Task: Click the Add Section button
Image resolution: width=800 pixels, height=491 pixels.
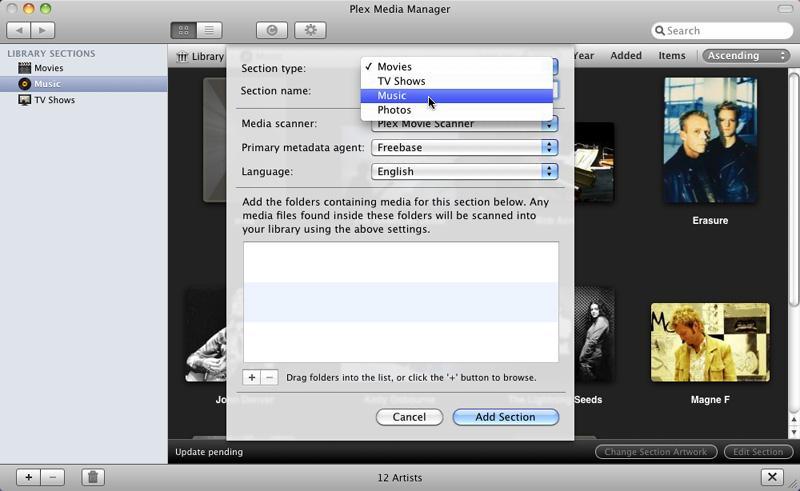Action: (x=506, y=417)
